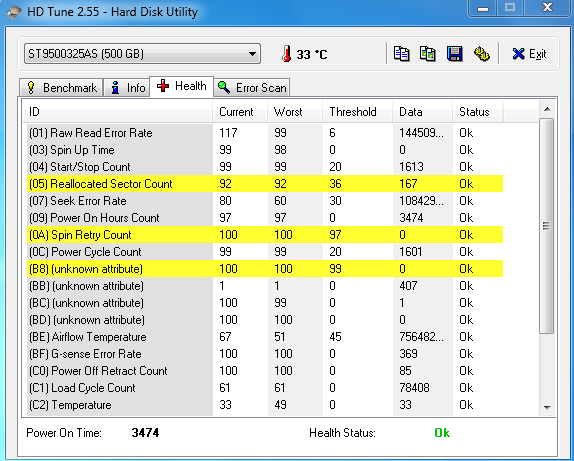Click the HD Tune app icon in title bar
This screenshot has width=574, height=461.
tap(14, 12)
